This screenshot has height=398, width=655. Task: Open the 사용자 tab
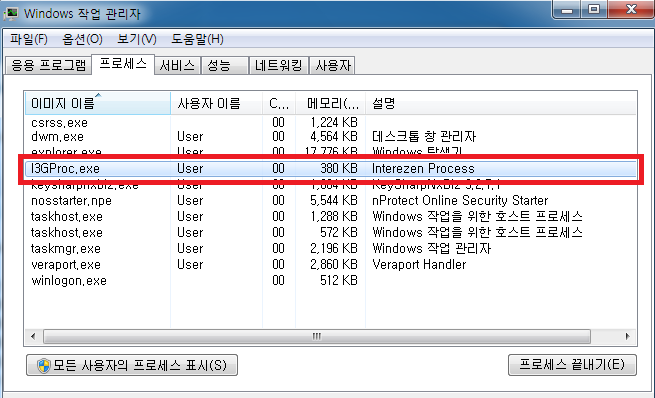[333, 65]
